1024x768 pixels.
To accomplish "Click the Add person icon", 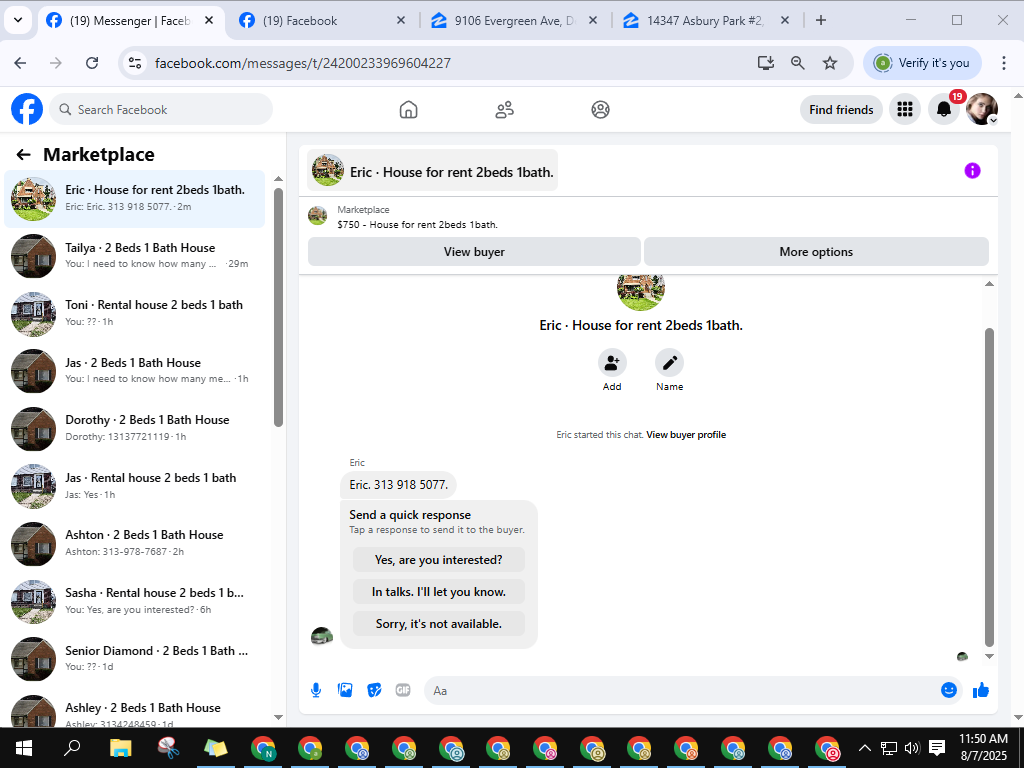I will click(x=612, y=362).
